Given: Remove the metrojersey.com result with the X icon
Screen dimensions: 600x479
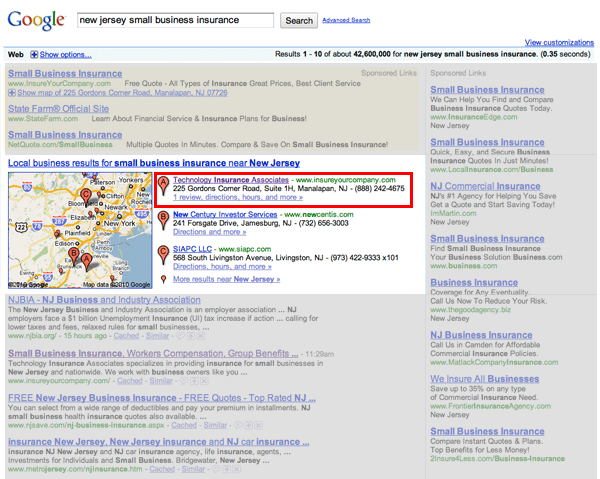Looking at the screenshot, I should click(x=236, y=469).
